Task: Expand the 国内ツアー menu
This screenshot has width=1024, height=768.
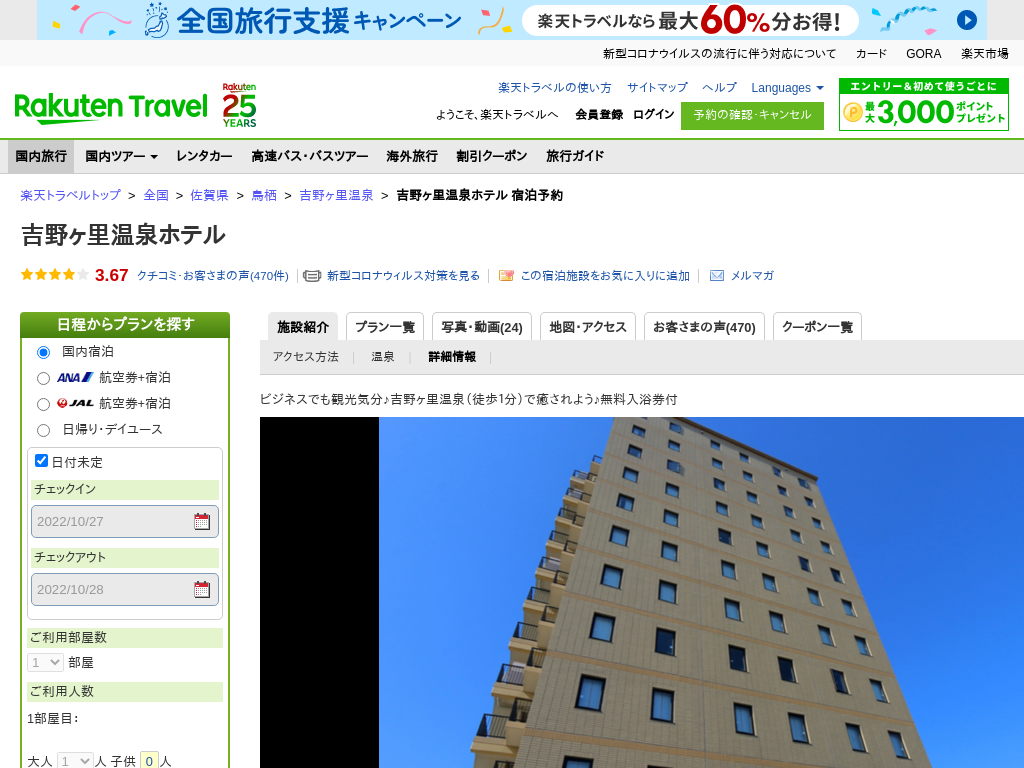Action: (121, 156)
